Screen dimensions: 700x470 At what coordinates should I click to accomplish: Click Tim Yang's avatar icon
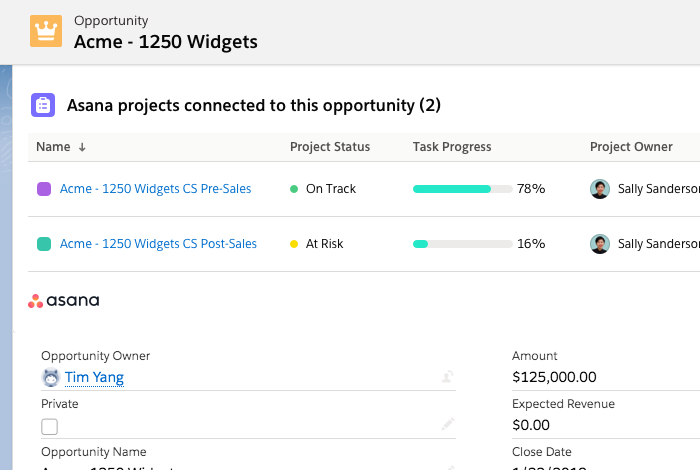click(x=51, y=377)
